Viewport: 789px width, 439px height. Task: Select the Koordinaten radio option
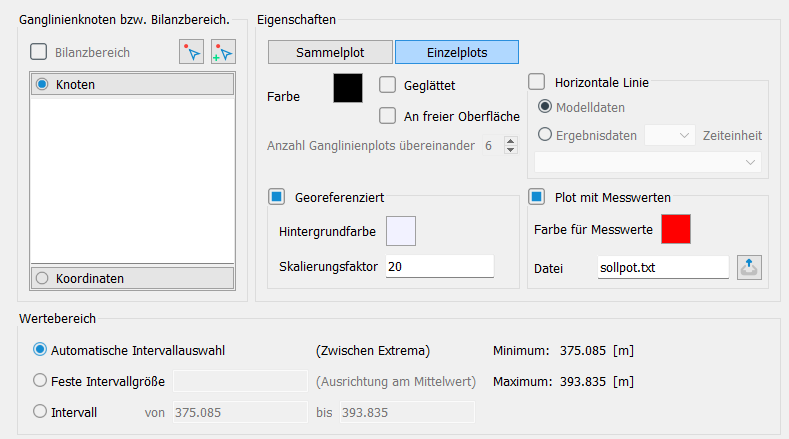click(x=42, y=278)
